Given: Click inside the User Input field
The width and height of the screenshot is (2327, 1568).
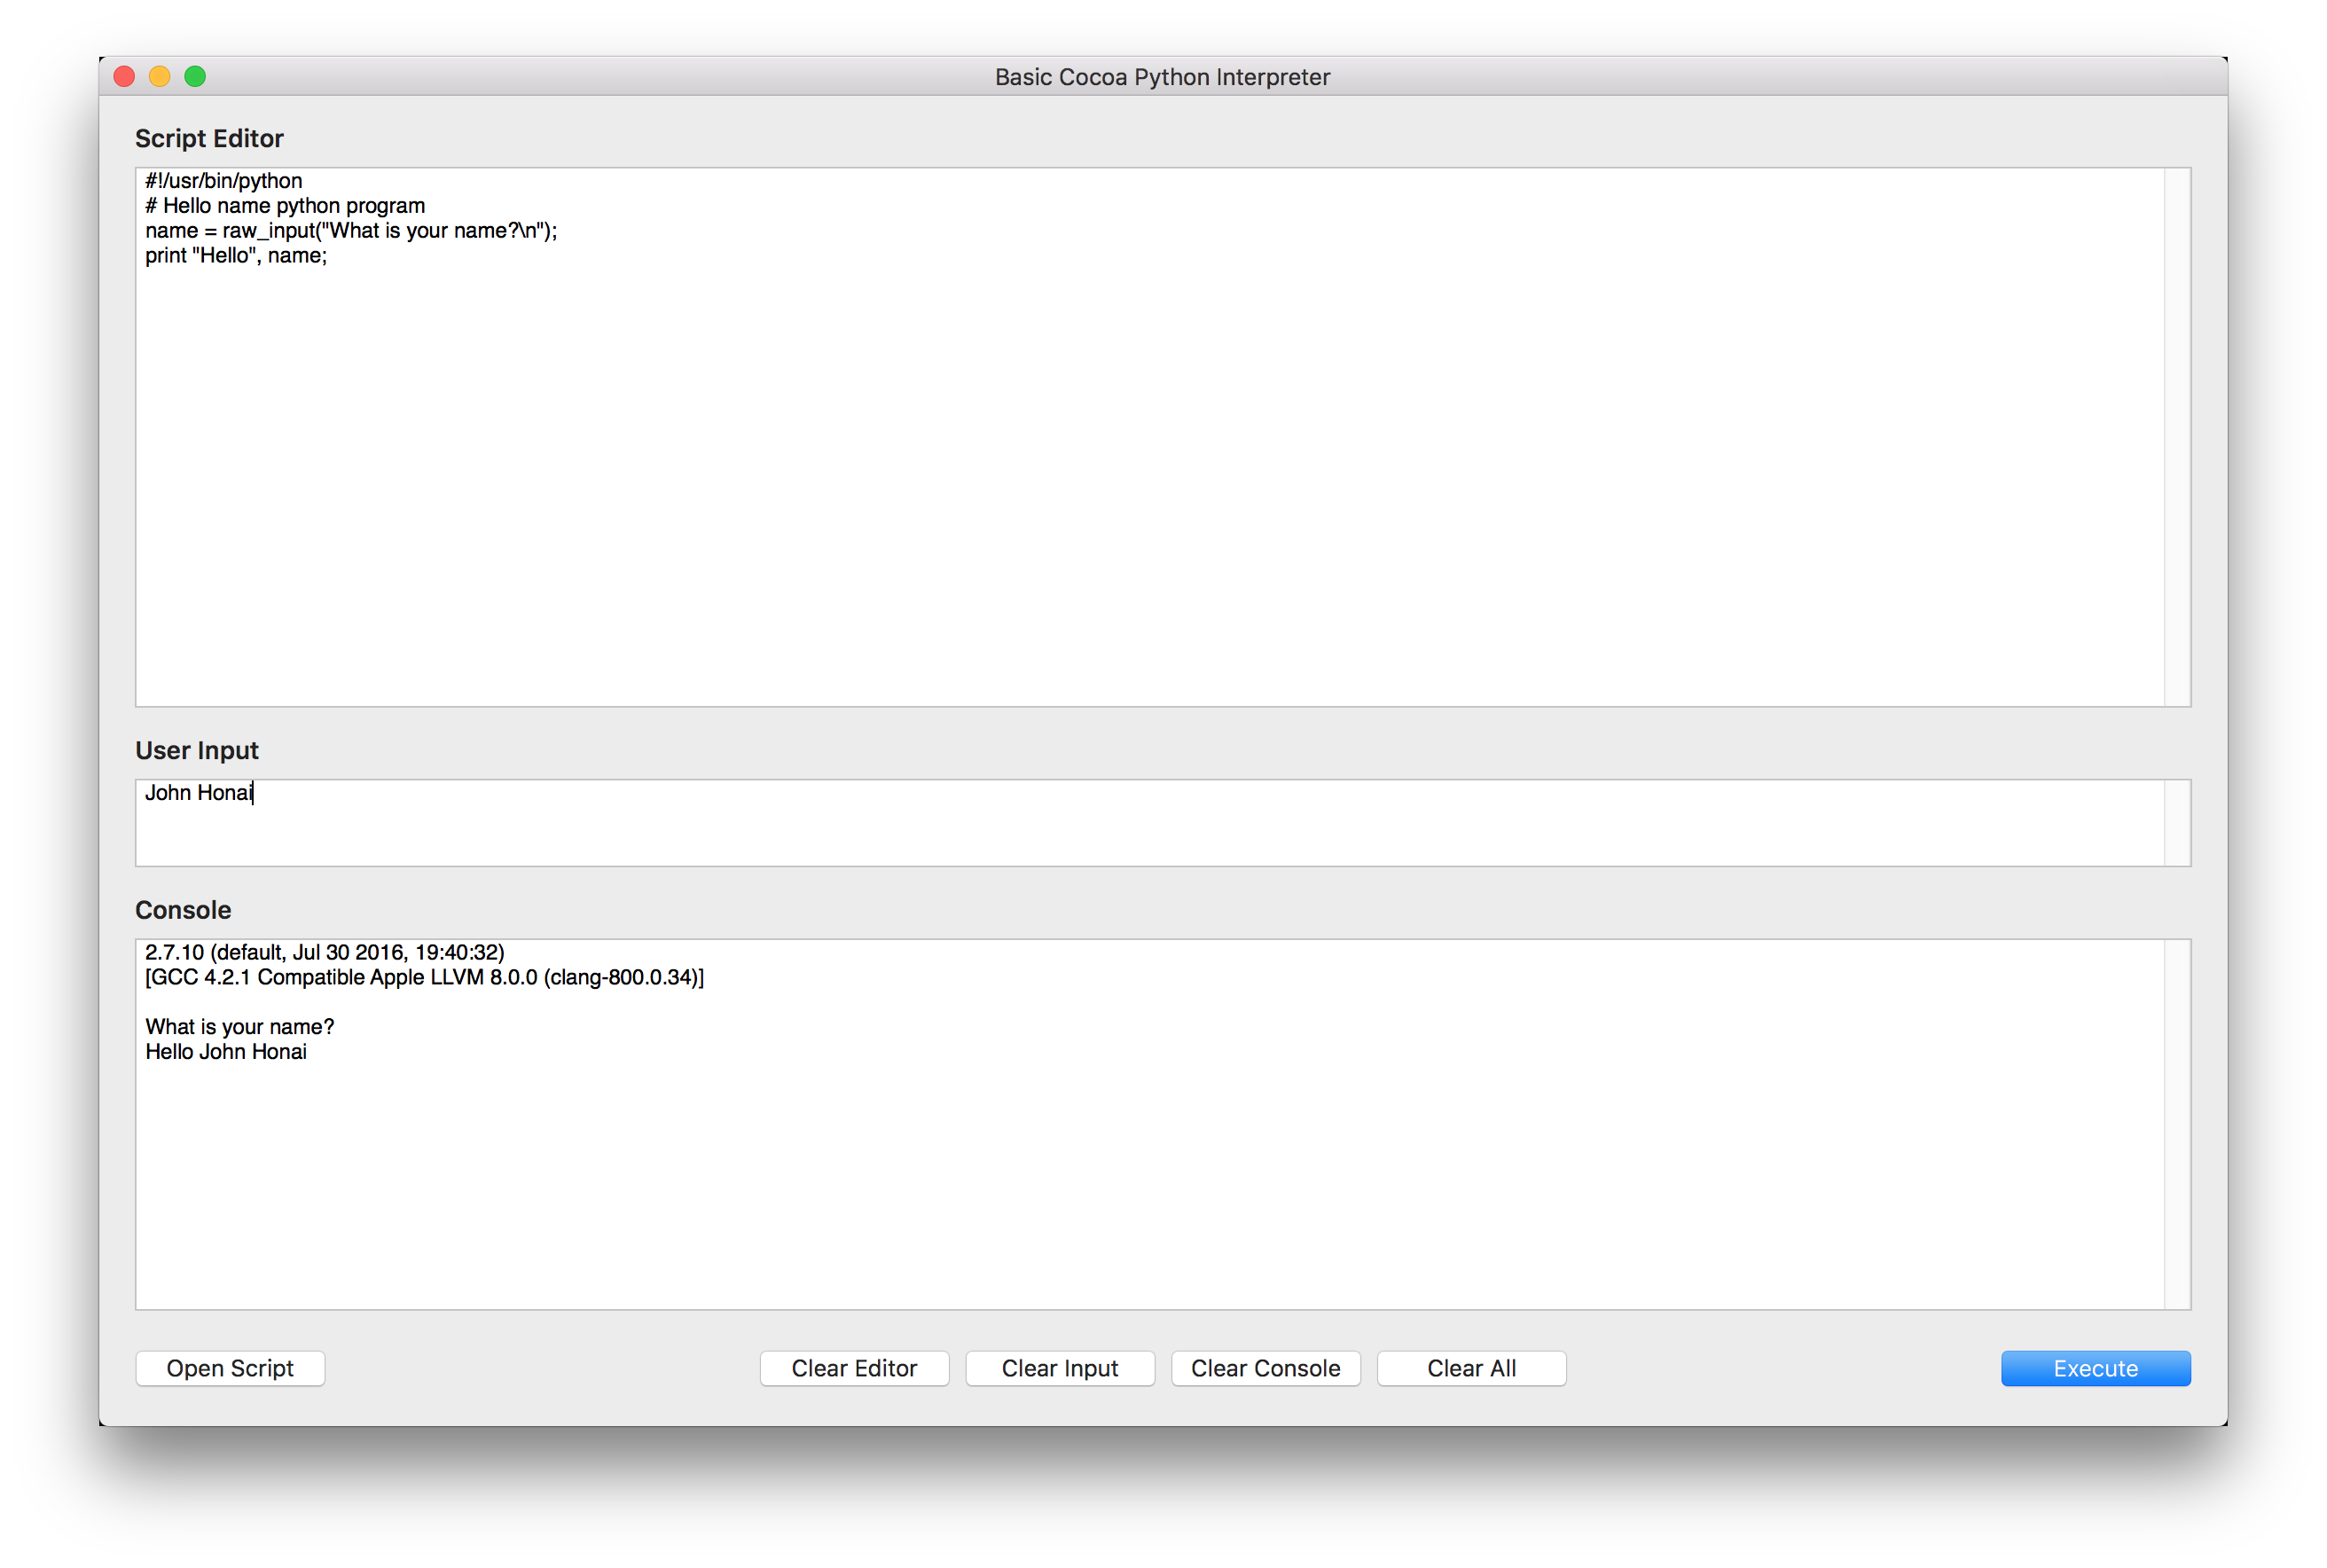Looking at the screenshot, I should click(x=1150, y=823).
